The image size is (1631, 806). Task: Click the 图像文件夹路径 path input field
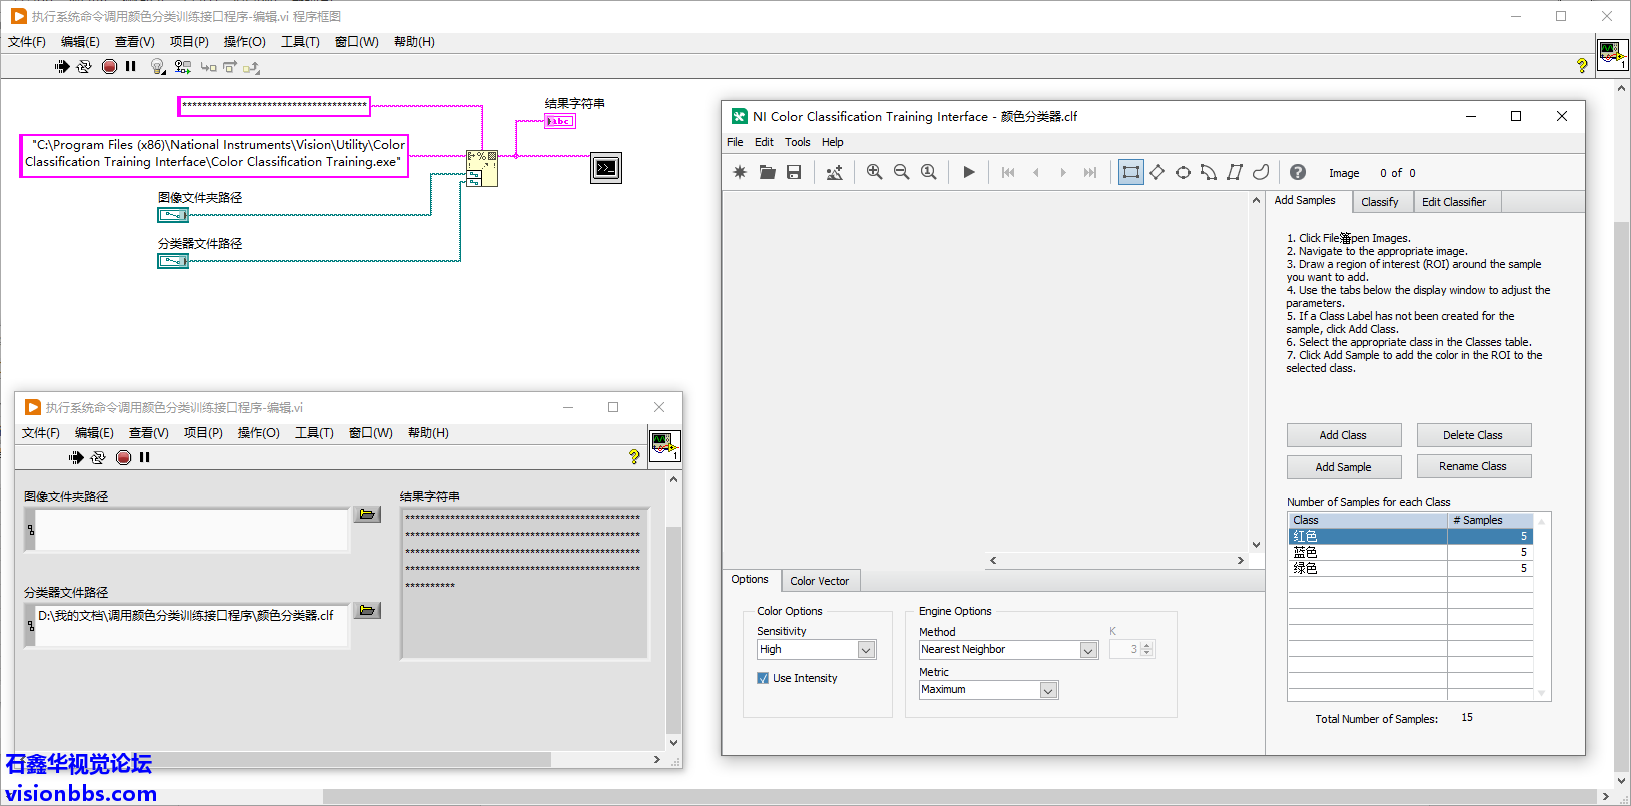click(190, 529)
